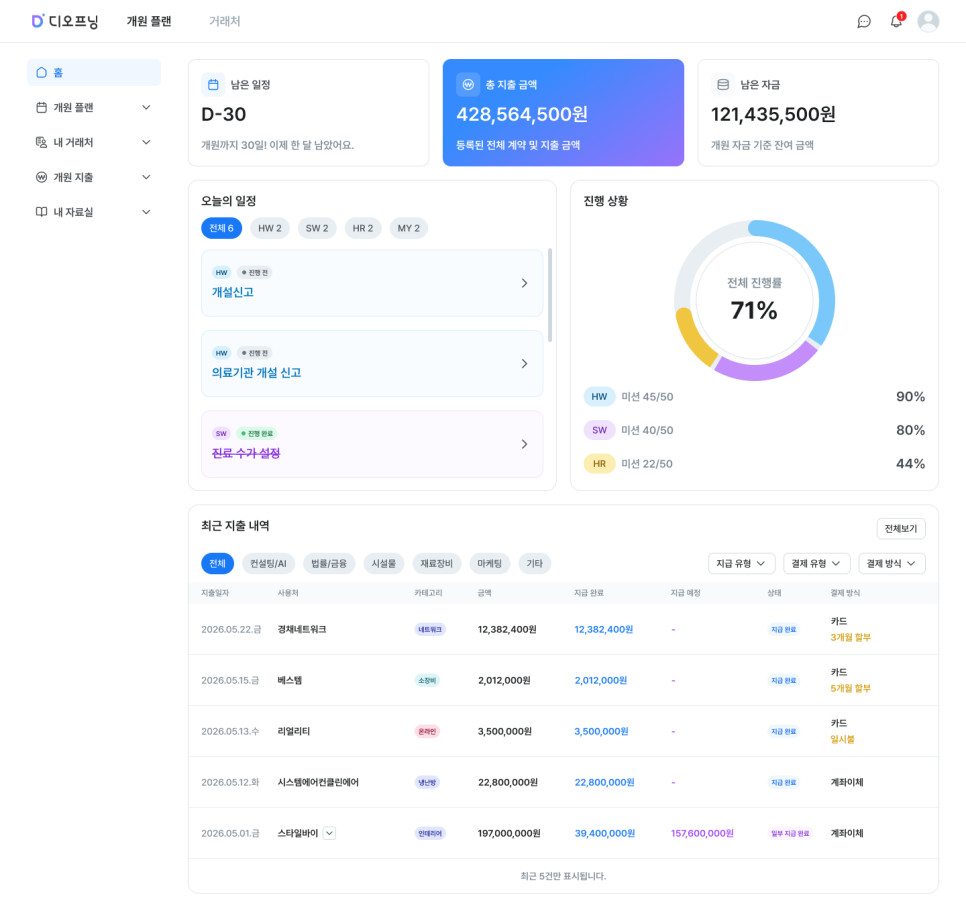The height and width of the screenshot is (907, 966).
Task: Click the 71% progress donut chart
Action: click(x=754, y=301)
